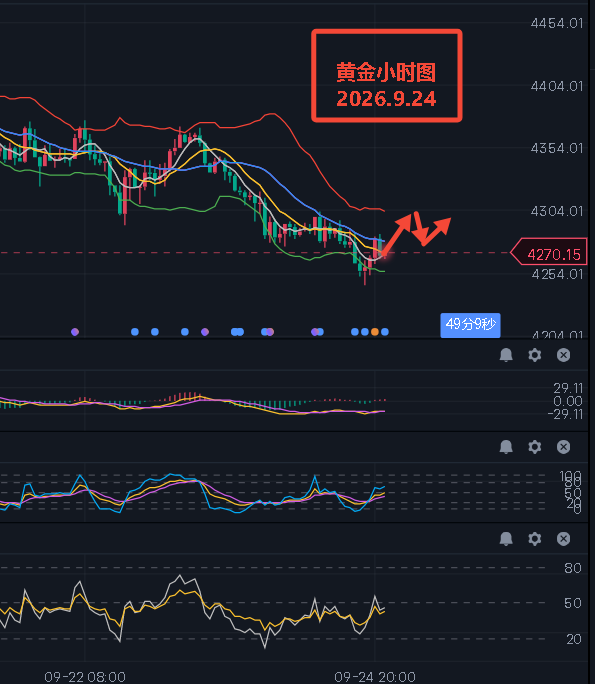Click price axis label 4254.01
595x684 pixels.
coord(557,274)
